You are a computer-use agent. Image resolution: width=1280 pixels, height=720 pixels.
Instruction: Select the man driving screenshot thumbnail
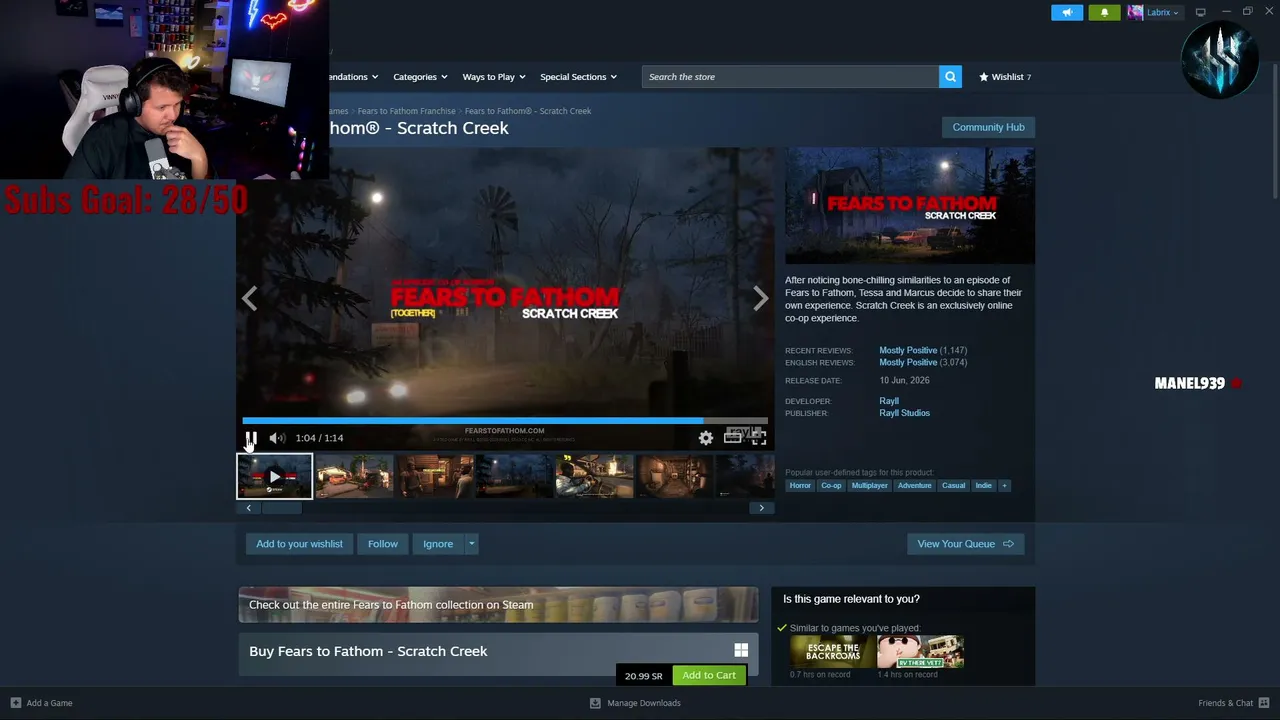pyautogui.click(x=594, y=476)
